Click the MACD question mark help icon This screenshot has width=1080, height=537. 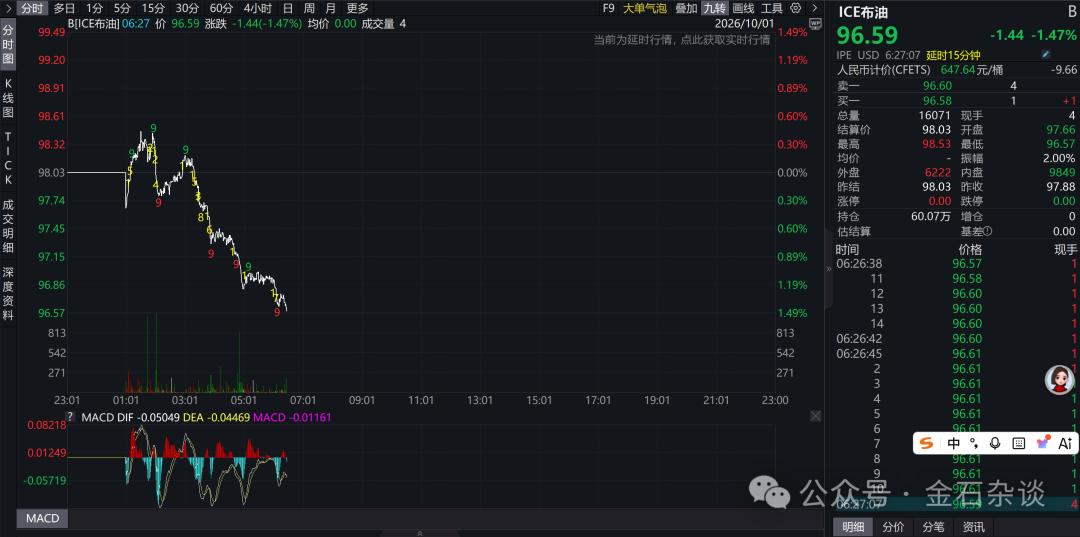click(70, 417)
